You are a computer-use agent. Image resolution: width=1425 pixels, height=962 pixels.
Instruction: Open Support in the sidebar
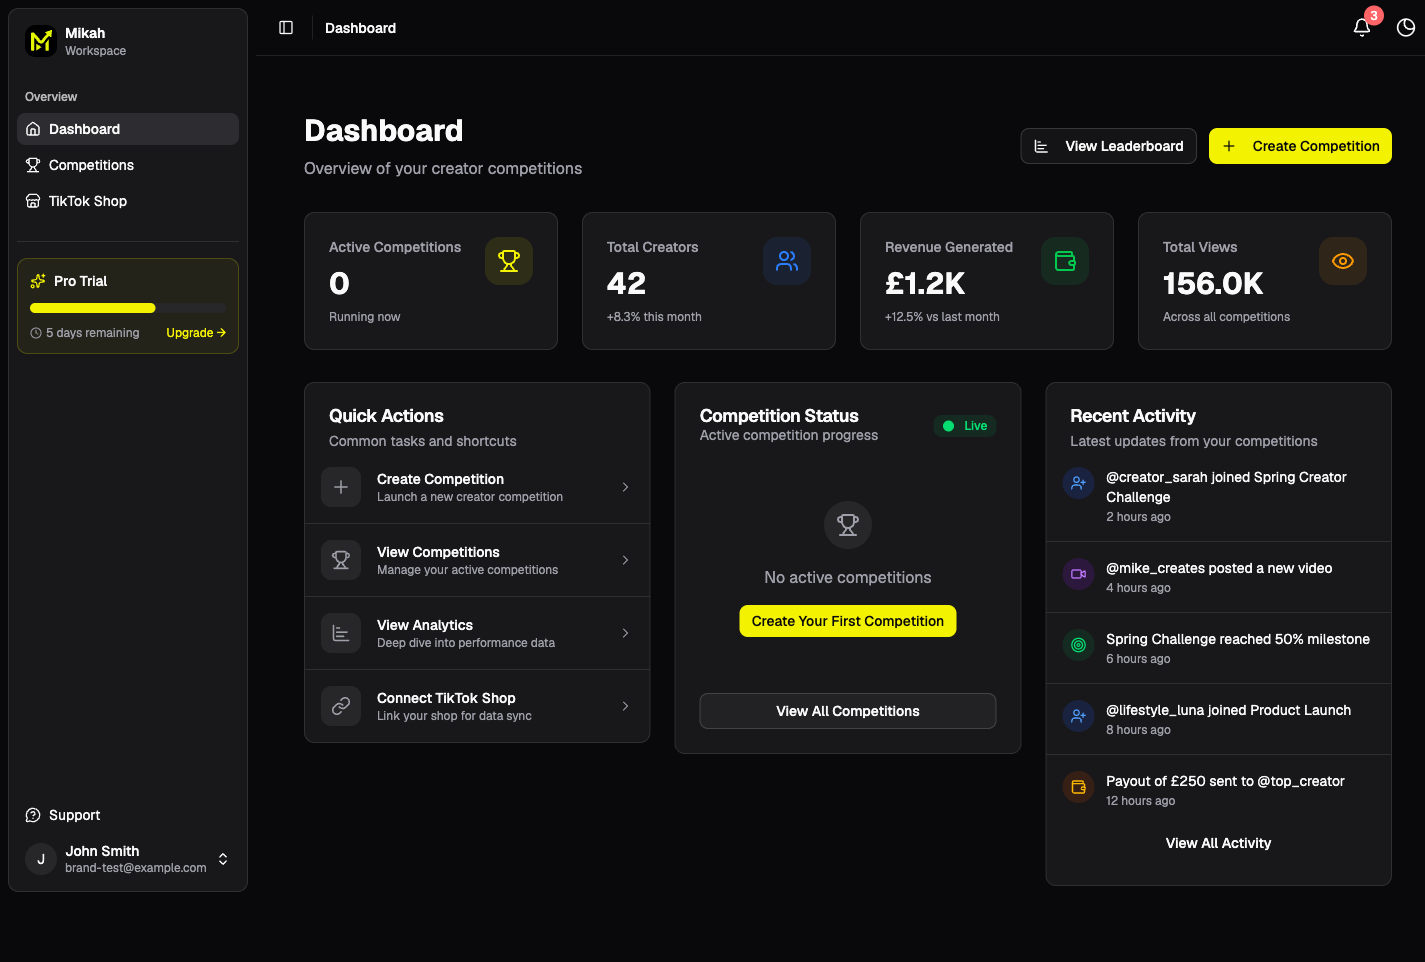128,815
